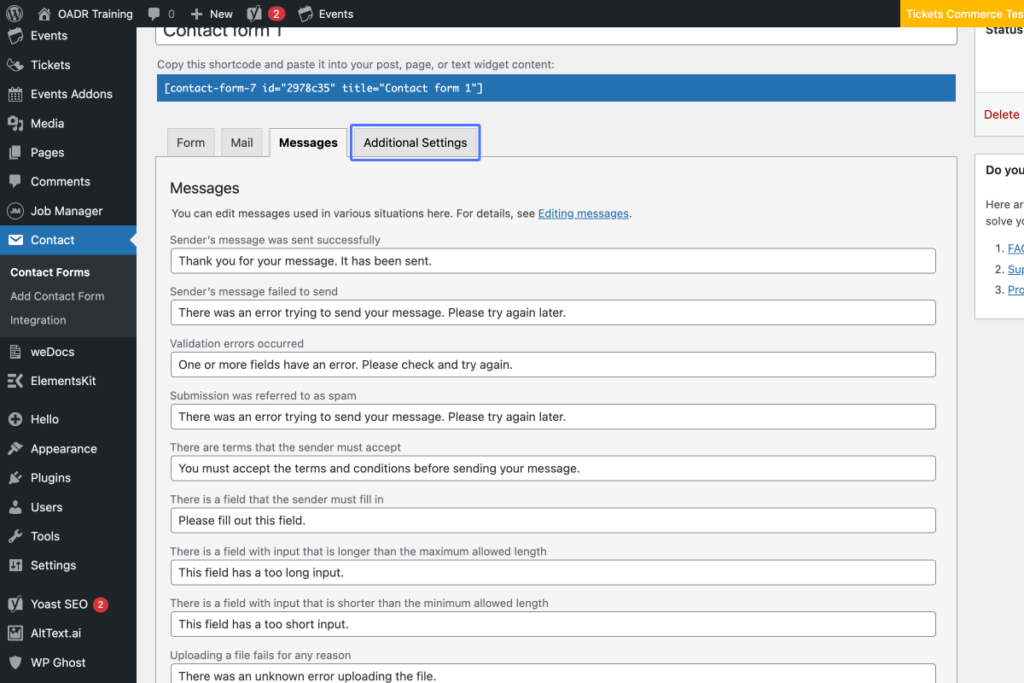The width and height of the screenshot is (1024, 683).
Task: Edit the 'Please fill out this field' input
Action: pos(552,520)
